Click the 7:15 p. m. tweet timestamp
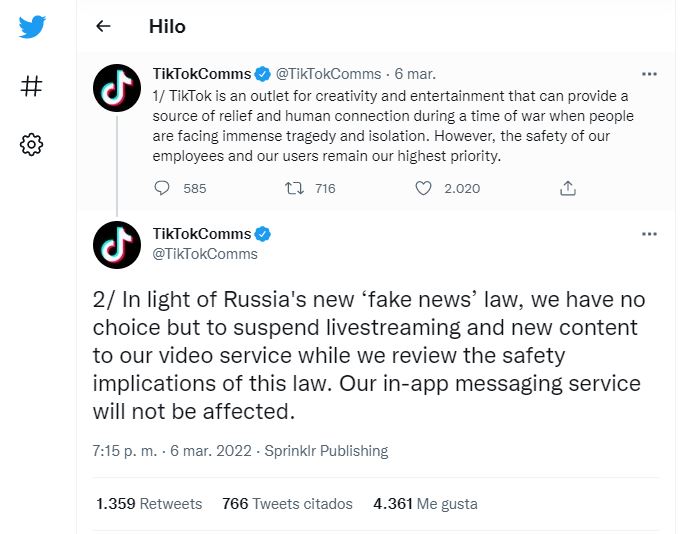Image resolution: width=680 pixels, height=534 pixels. 124,451
